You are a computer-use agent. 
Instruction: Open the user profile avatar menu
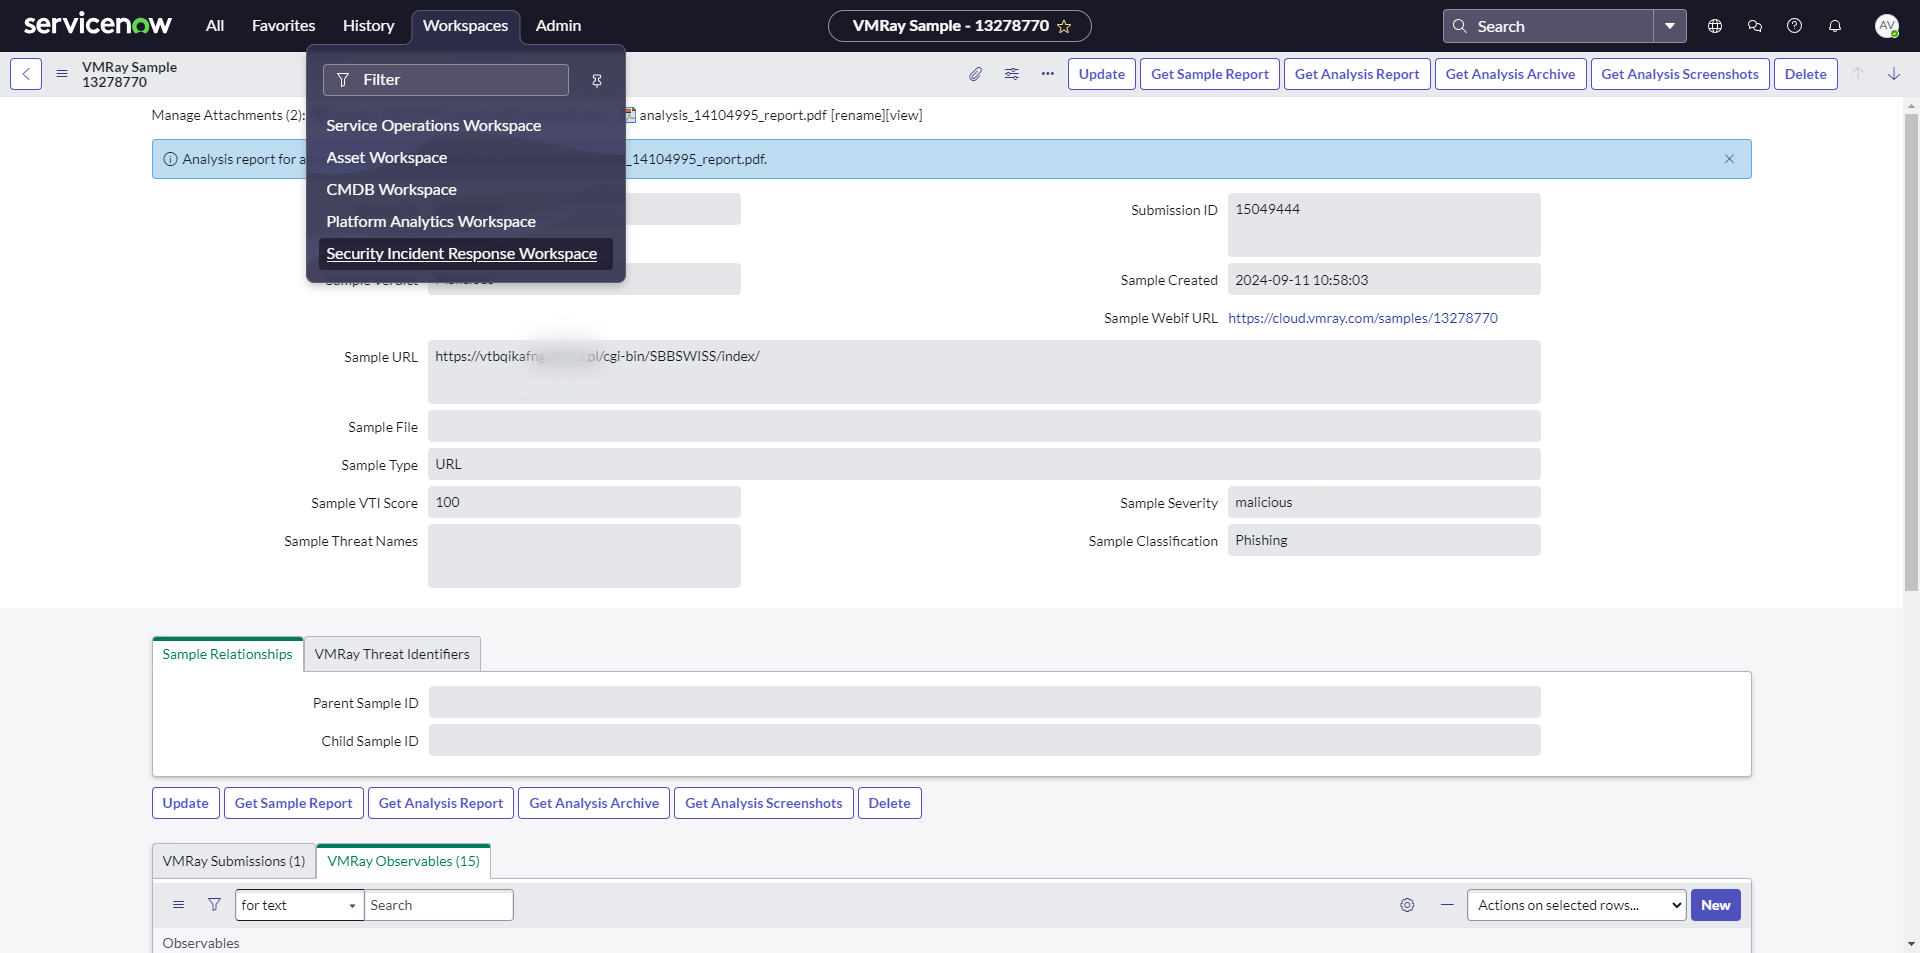pyautogui.click(x=1887, y=26)
